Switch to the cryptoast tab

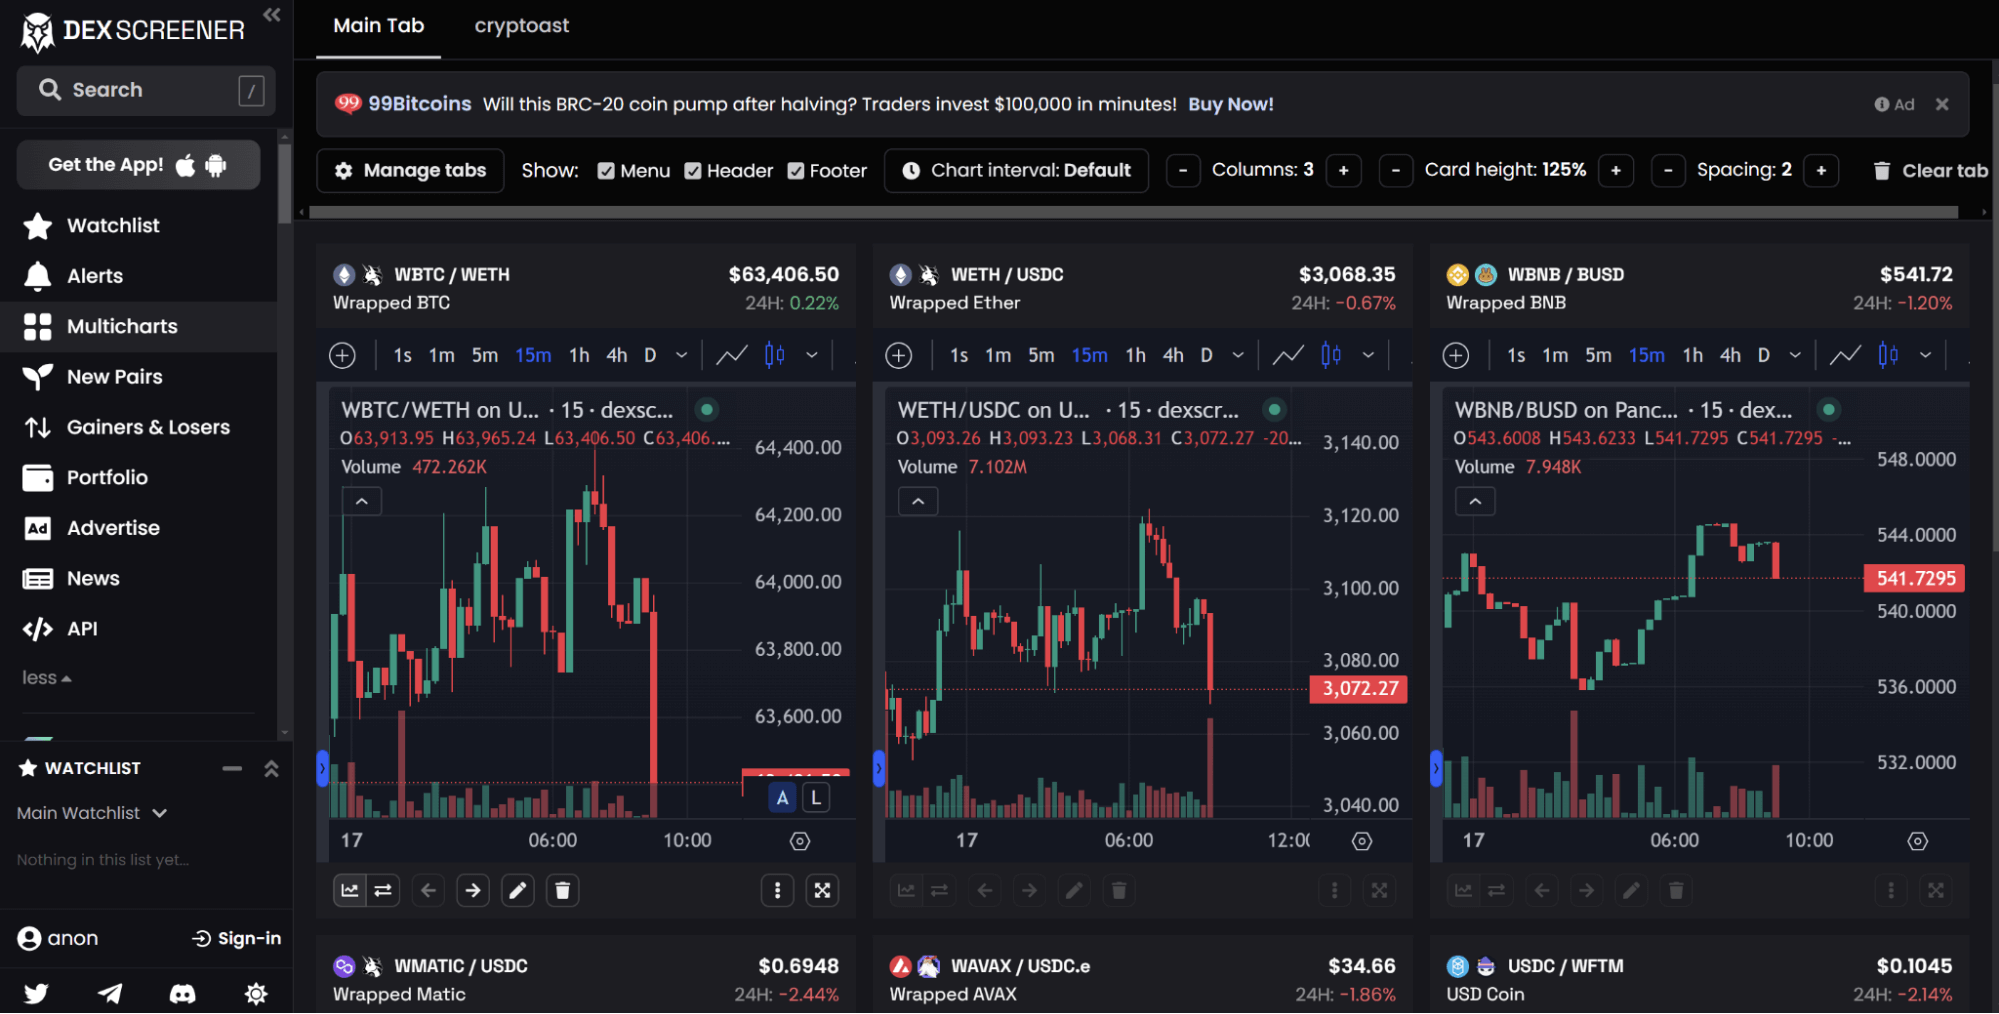click(521, 26)
